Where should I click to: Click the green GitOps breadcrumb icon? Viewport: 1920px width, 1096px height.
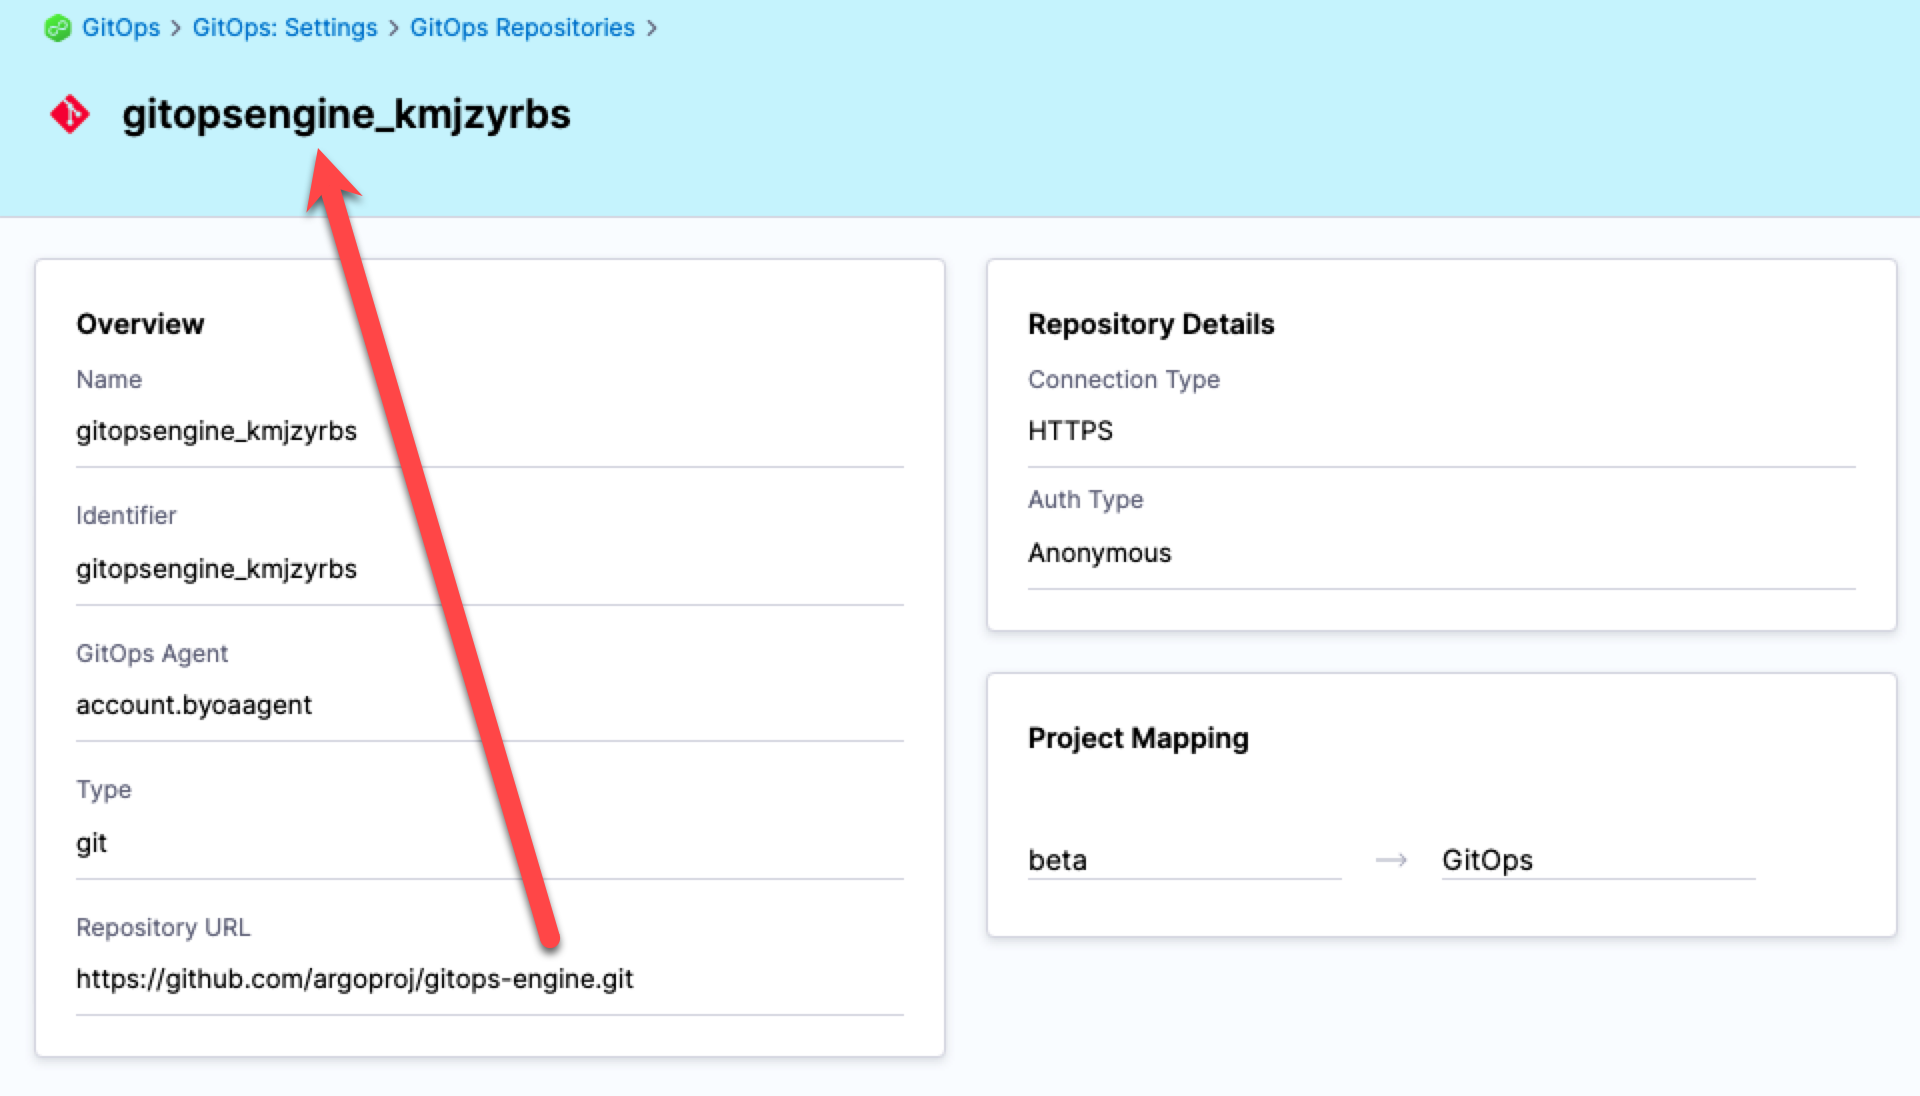click(x=57, y=28)
